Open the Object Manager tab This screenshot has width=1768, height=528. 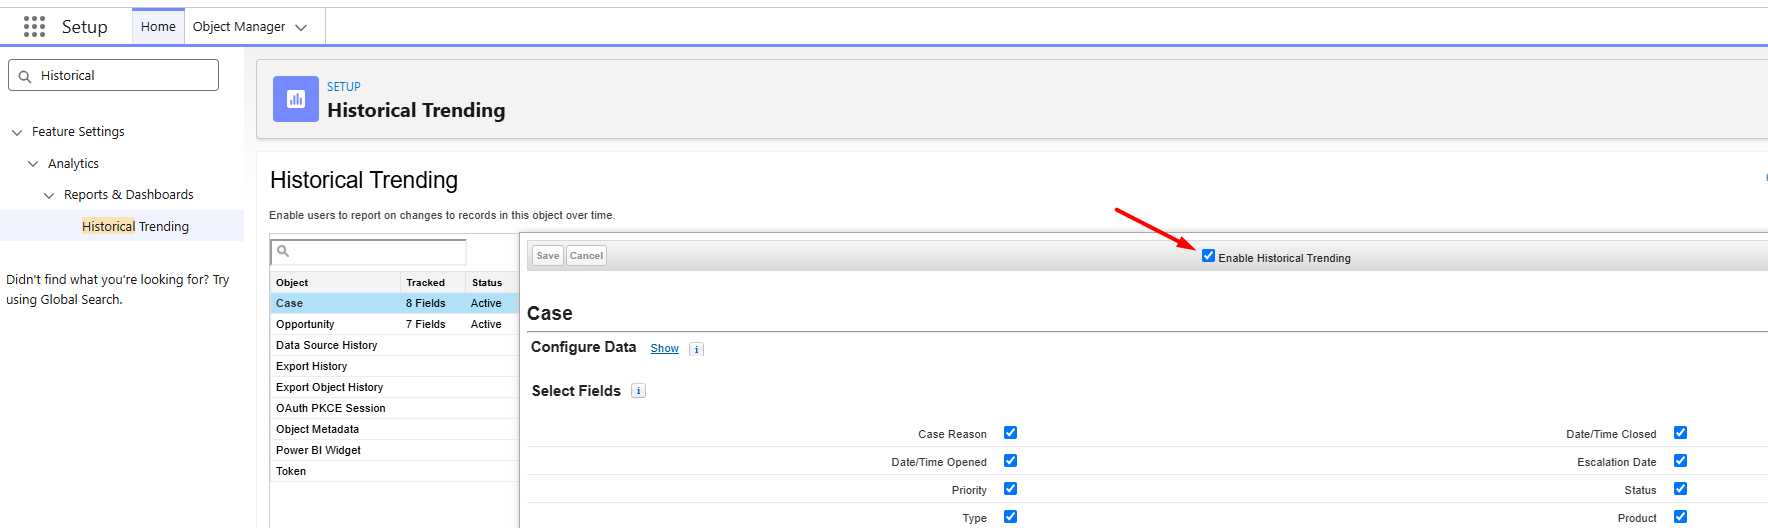pos(239,27)
